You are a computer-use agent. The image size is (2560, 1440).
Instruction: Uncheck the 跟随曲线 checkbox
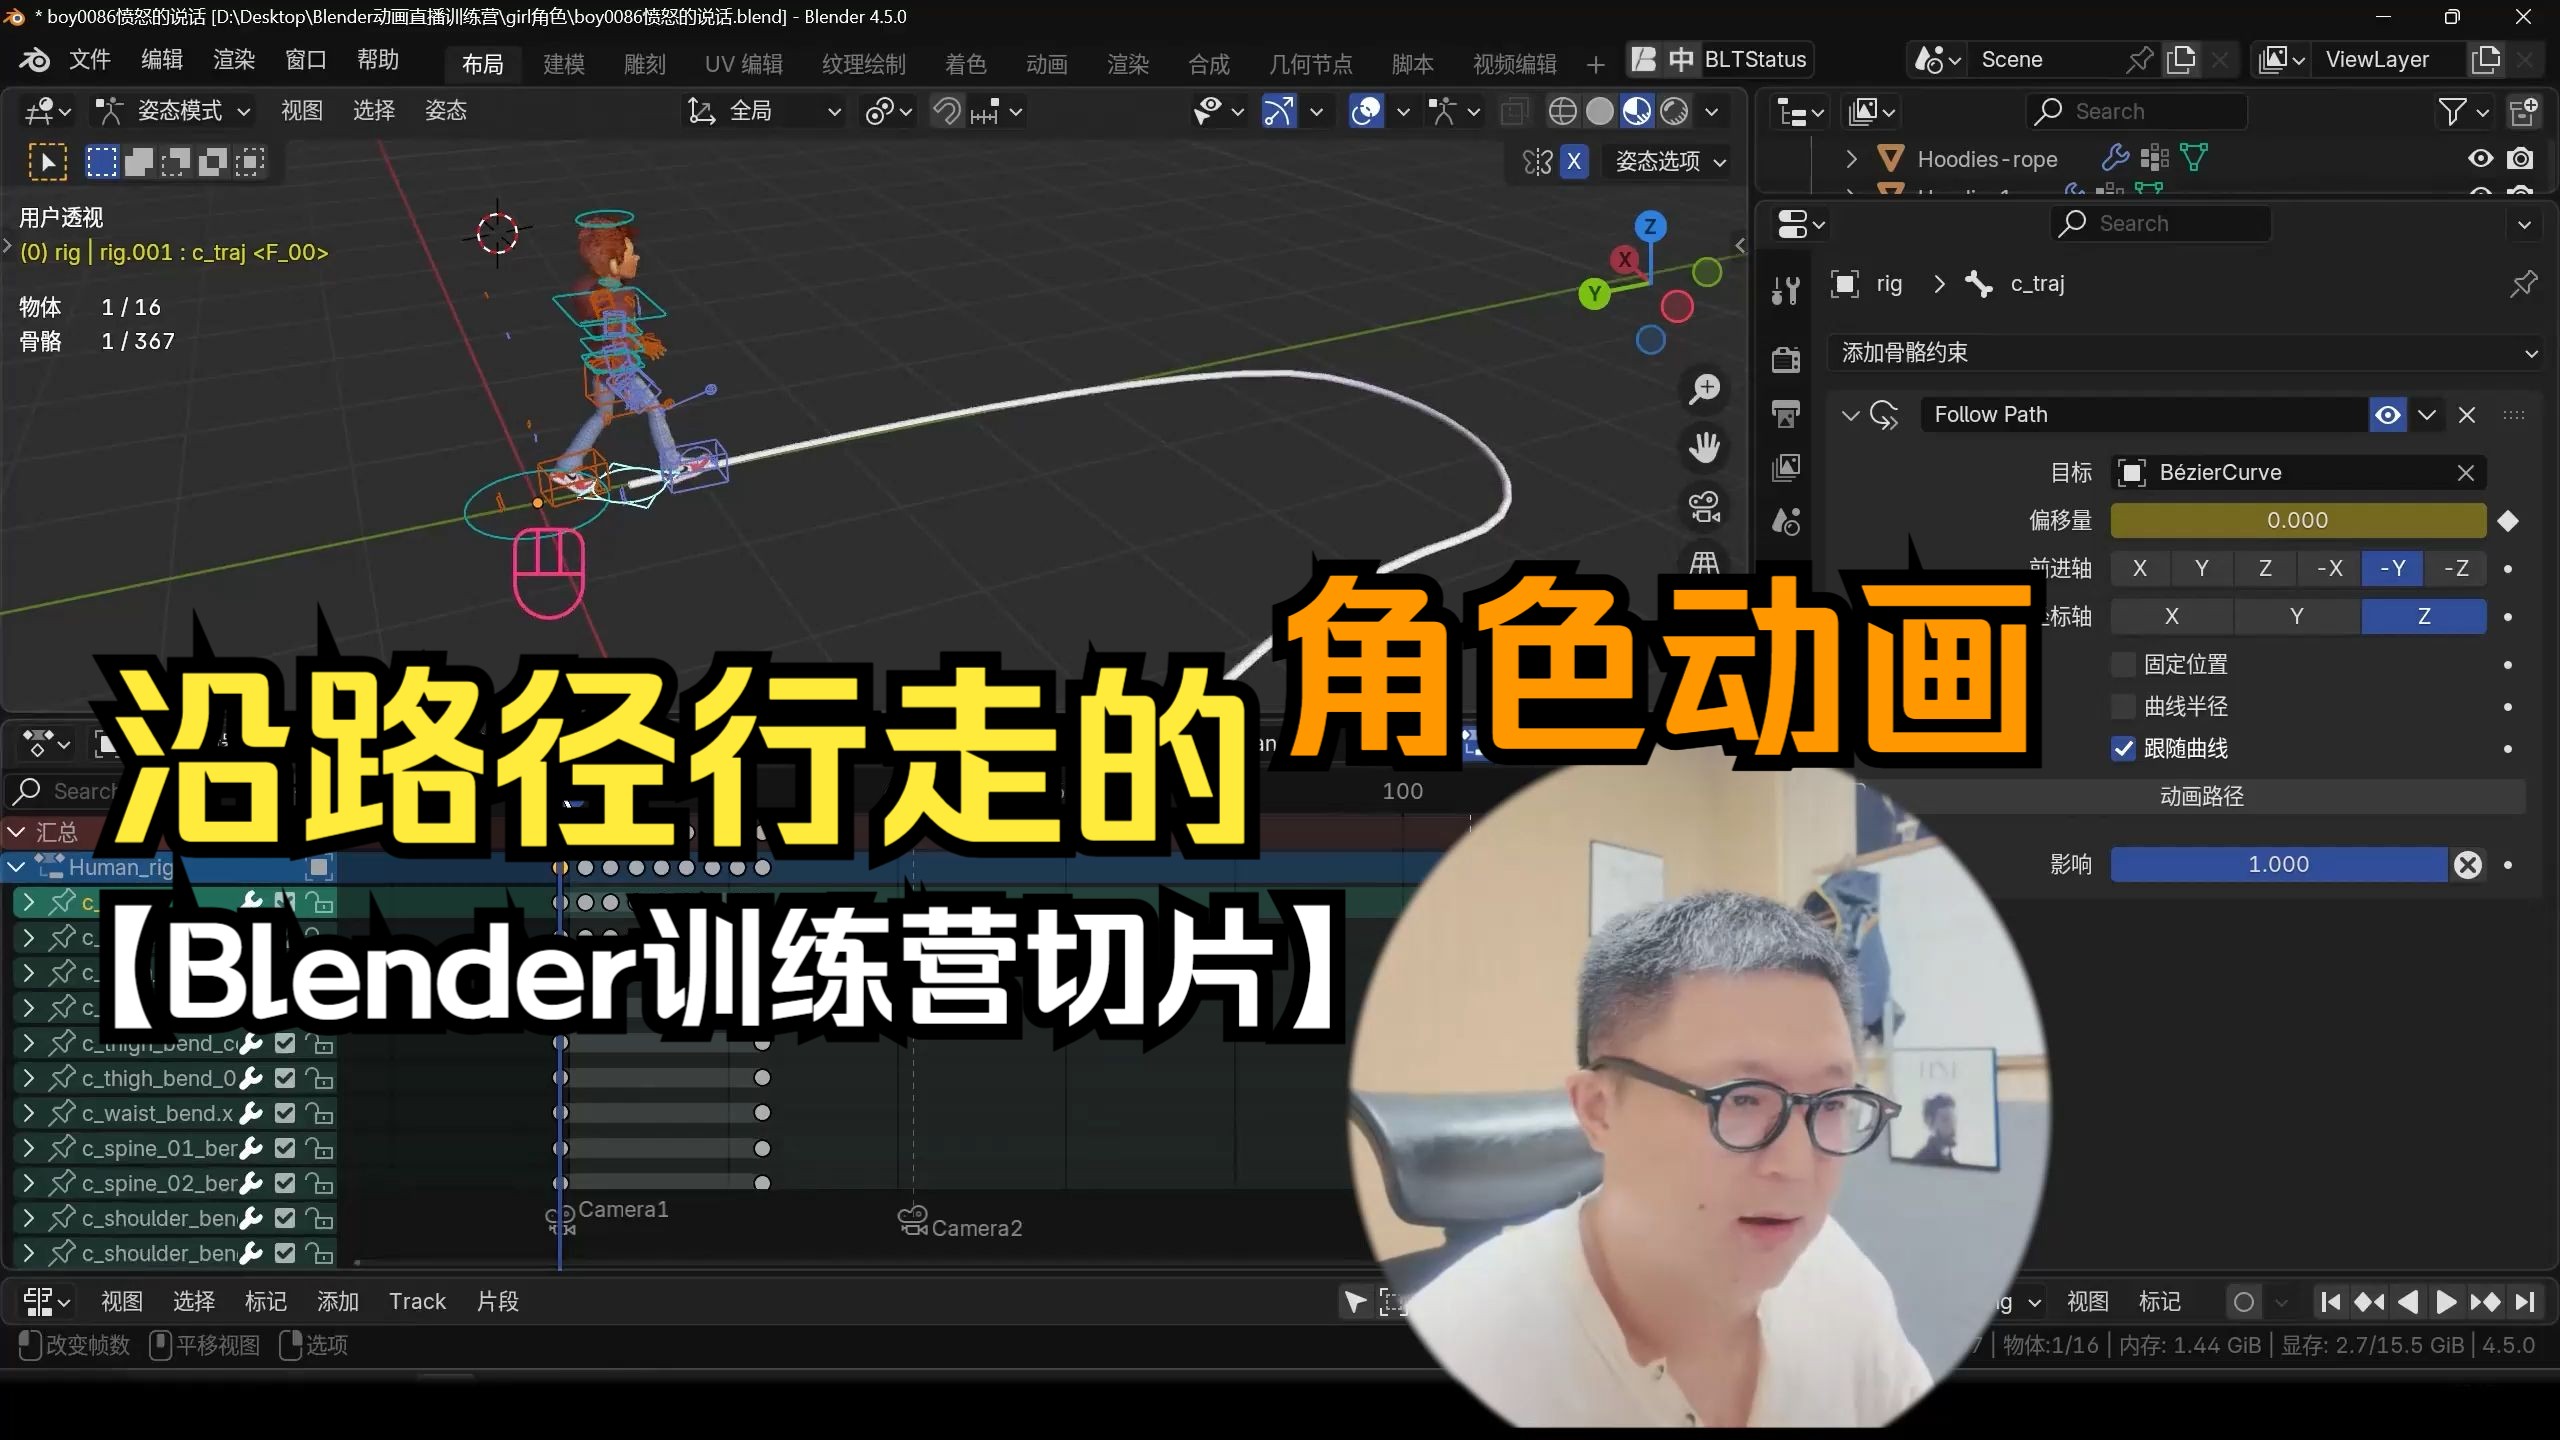coord(2123,748)
